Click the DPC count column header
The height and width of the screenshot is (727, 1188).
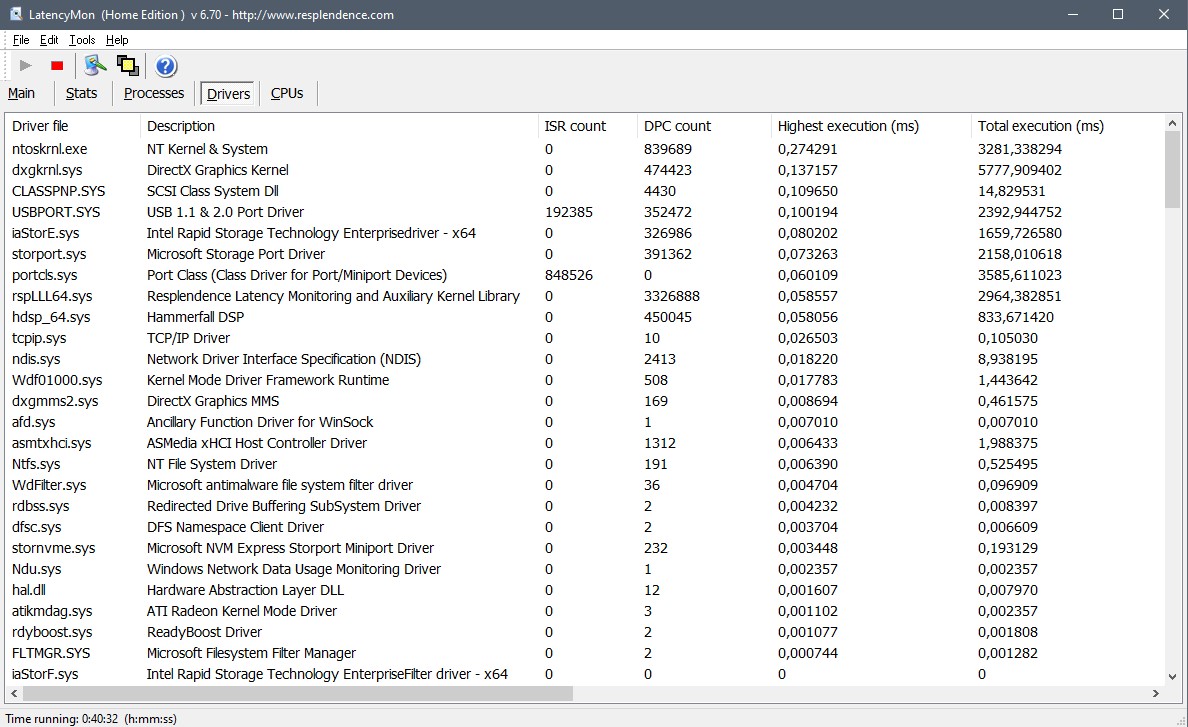click(677, 126)
